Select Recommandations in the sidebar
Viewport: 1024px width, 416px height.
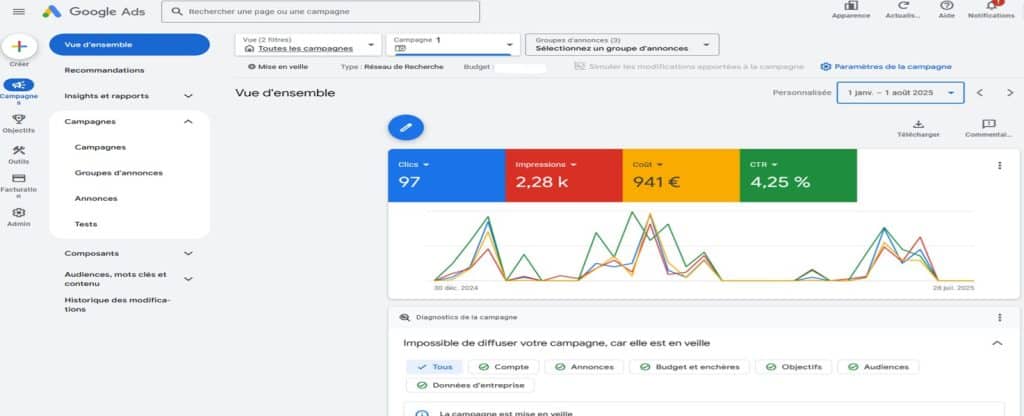(104, 70)
